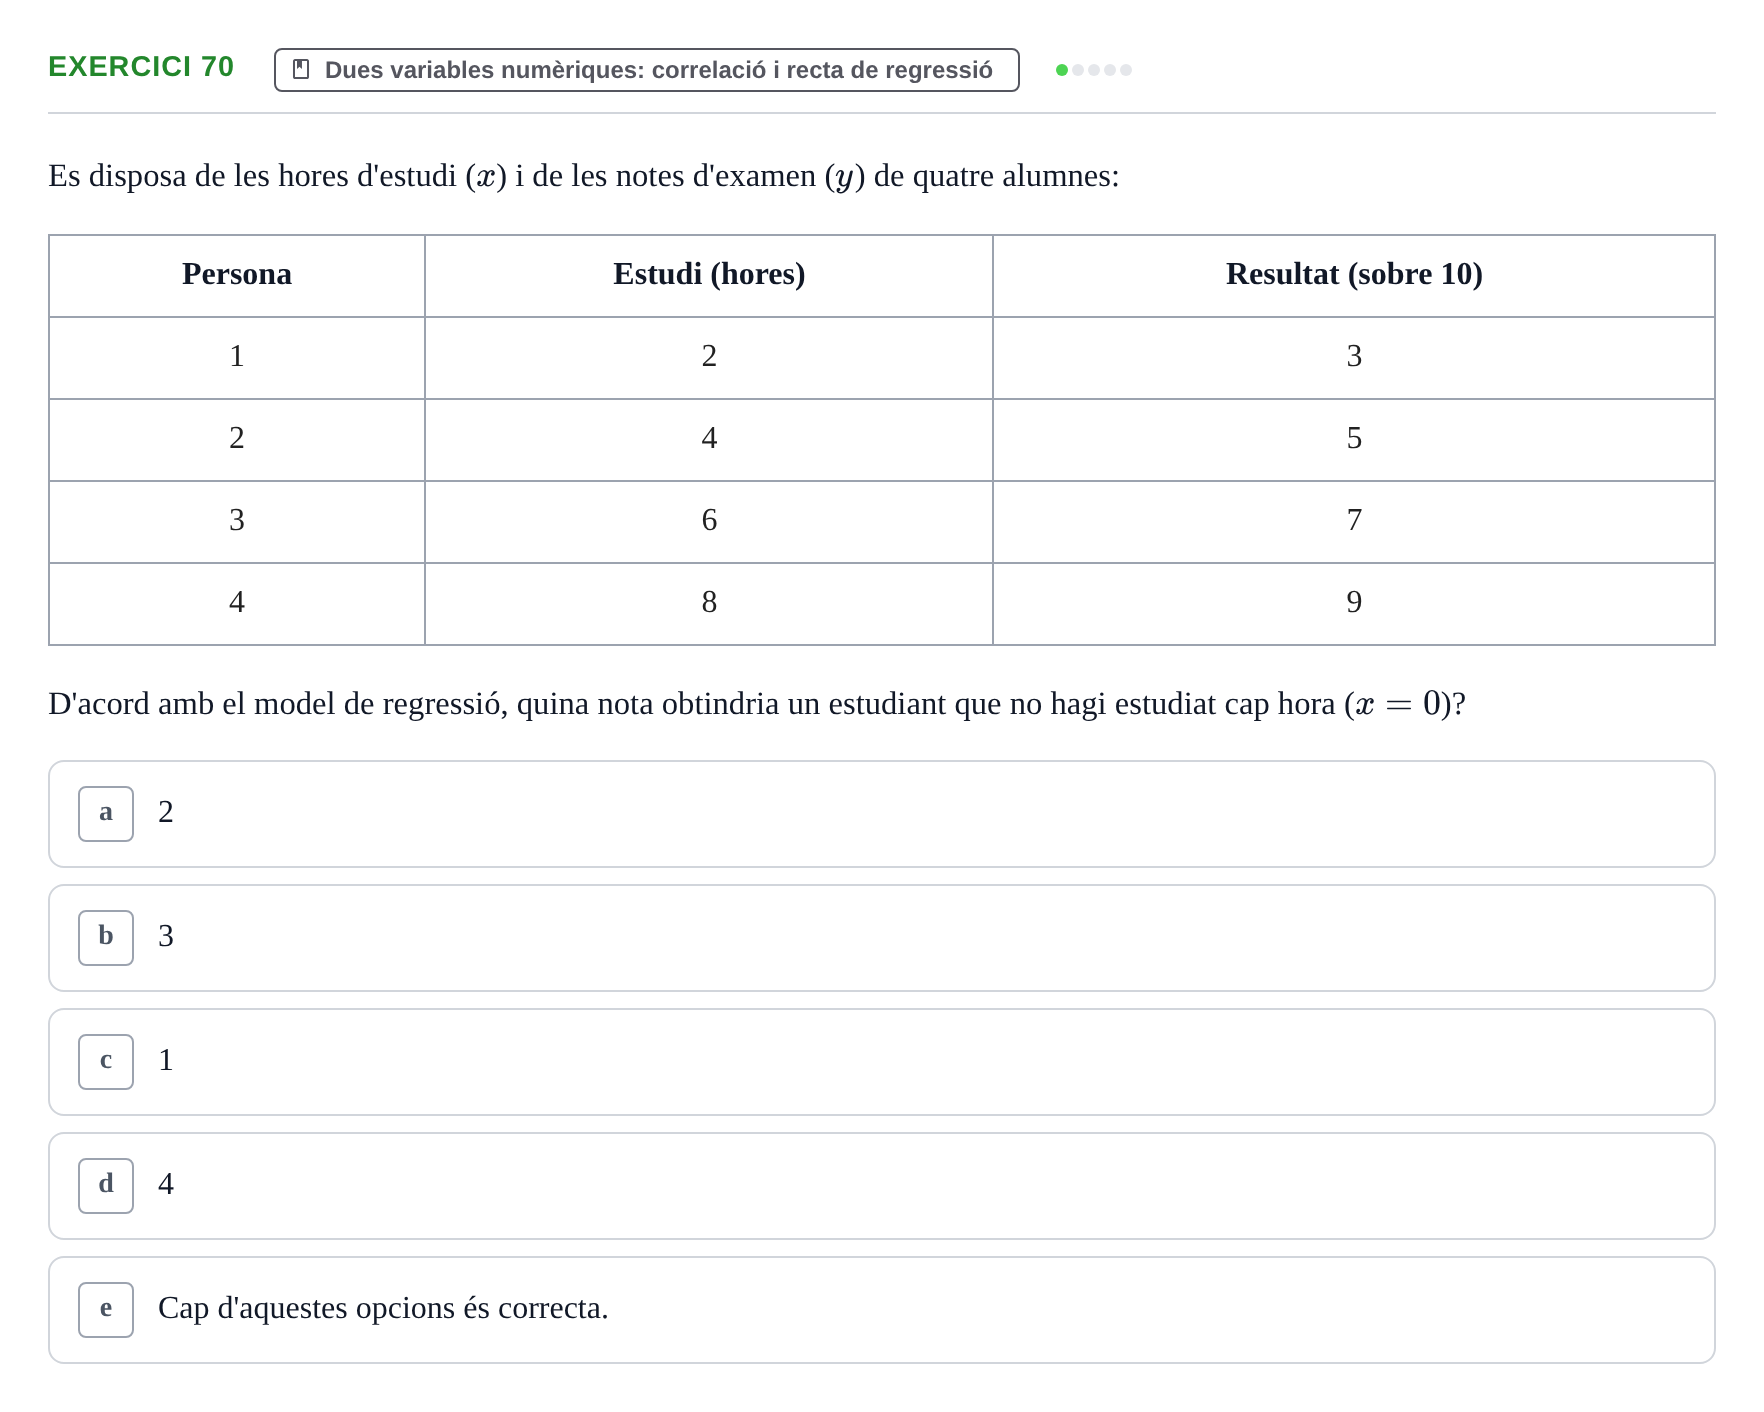Click the Resultat cell with value 9
The height and width of the screenshot is (1412, 1764).
click(1354, 604)
